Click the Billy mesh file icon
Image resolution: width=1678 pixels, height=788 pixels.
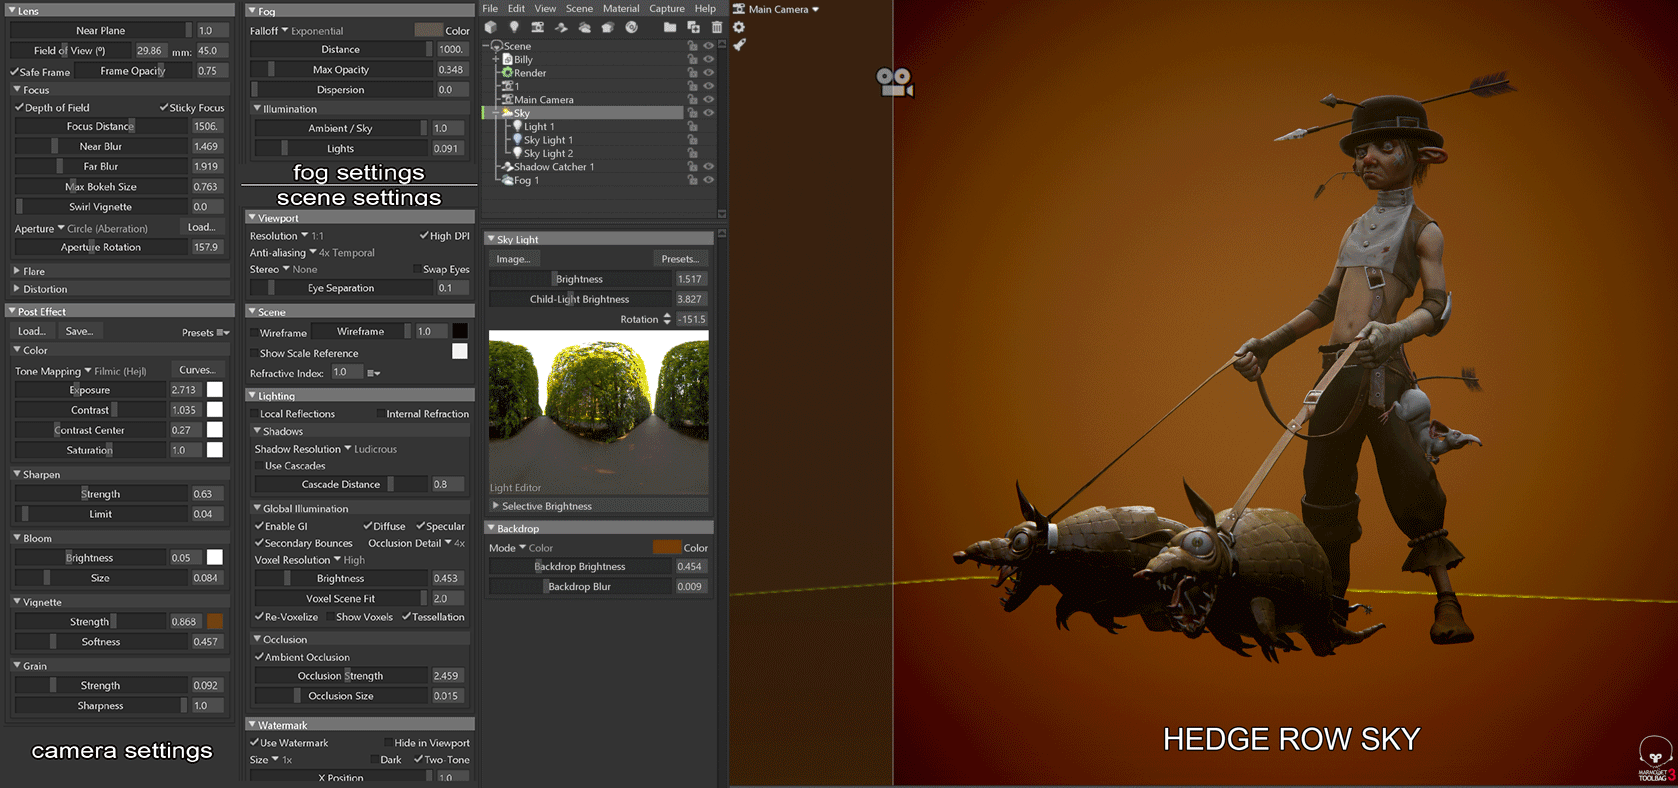coord(507,59)
